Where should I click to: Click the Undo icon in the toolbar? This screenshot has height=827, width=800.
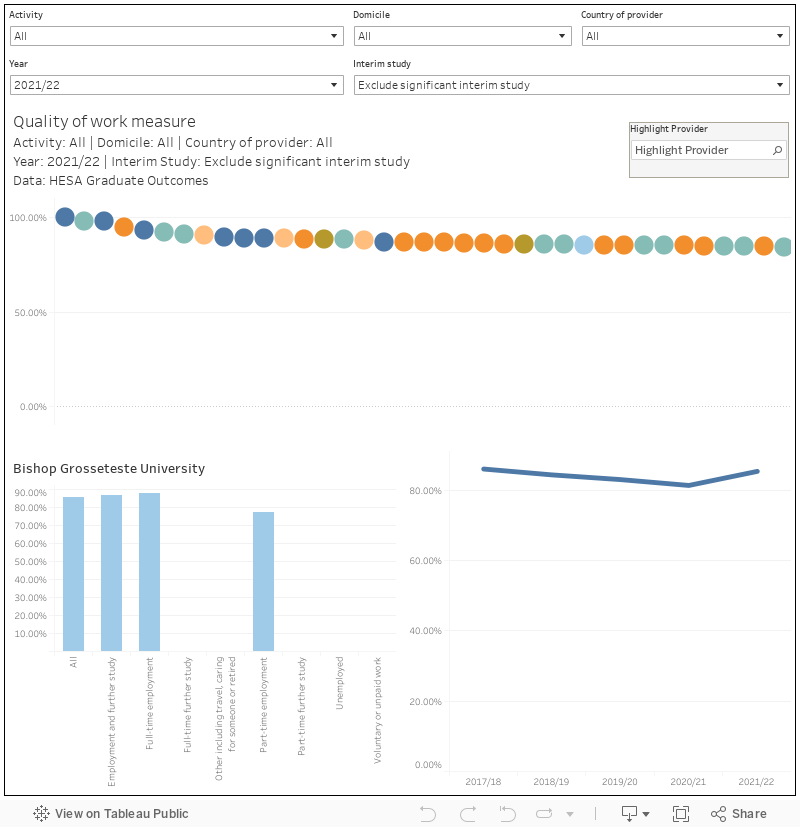click(428, 813)
